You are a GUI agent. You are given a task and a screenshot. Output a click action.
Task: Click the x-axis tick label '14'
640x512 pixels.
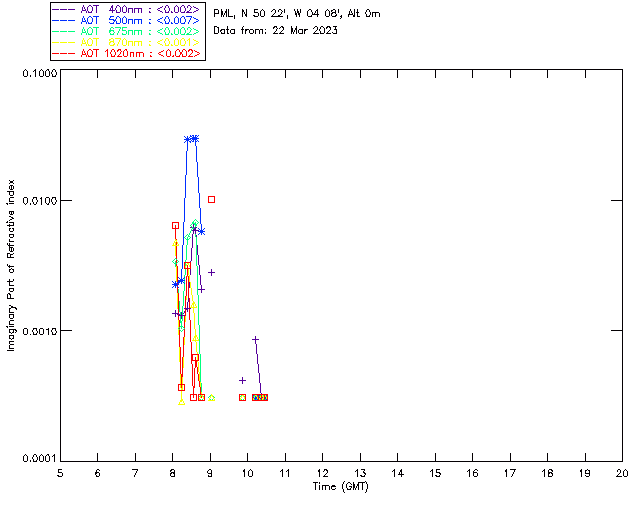click(398, 473)
